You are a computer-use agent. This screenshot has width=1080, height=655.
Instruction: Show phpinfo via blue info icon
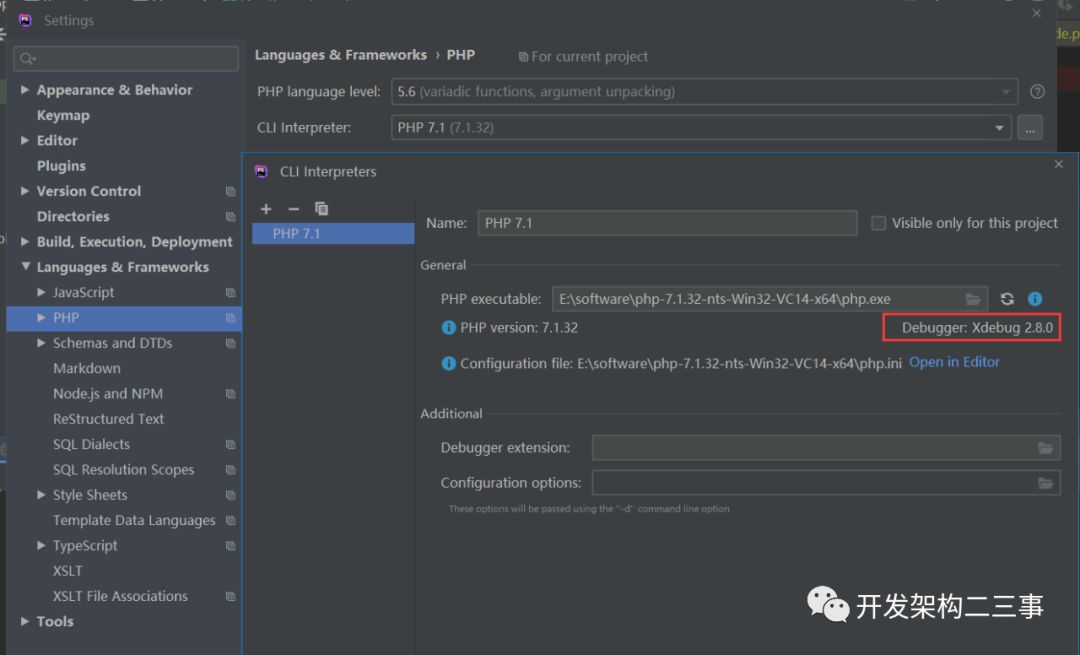pyautogui.click(x=1035, y=299)
